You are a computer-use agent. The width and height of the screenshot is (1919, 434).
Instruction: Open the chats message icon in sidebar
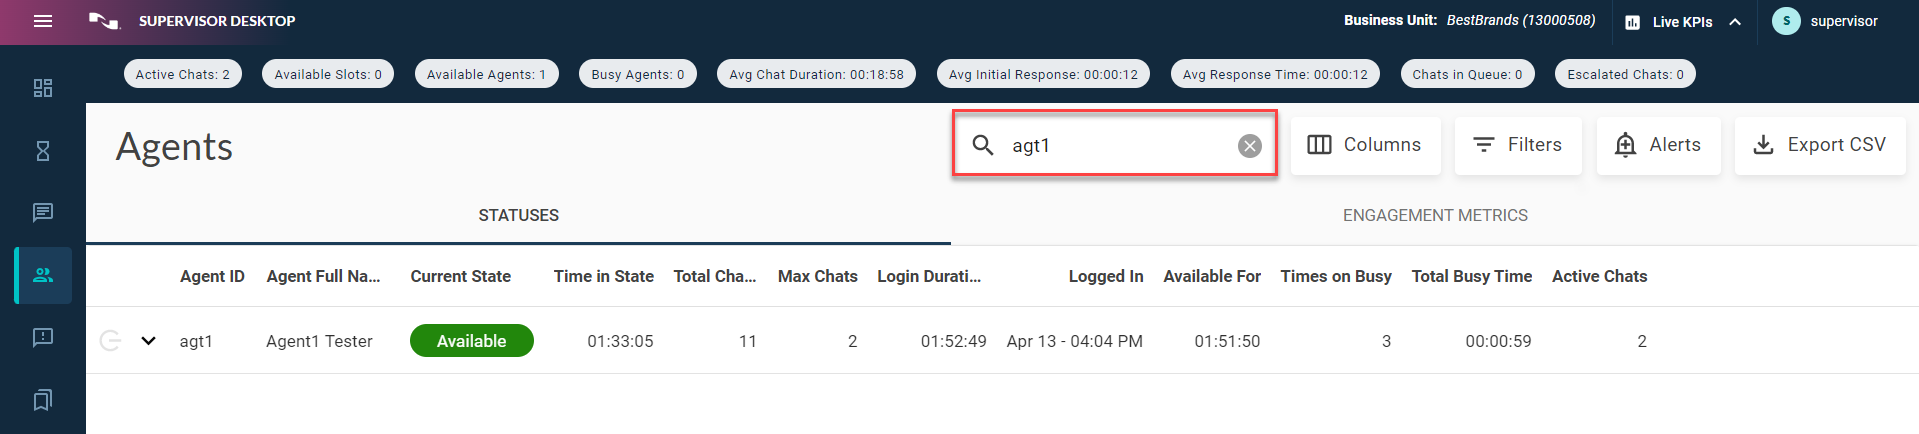43,212
